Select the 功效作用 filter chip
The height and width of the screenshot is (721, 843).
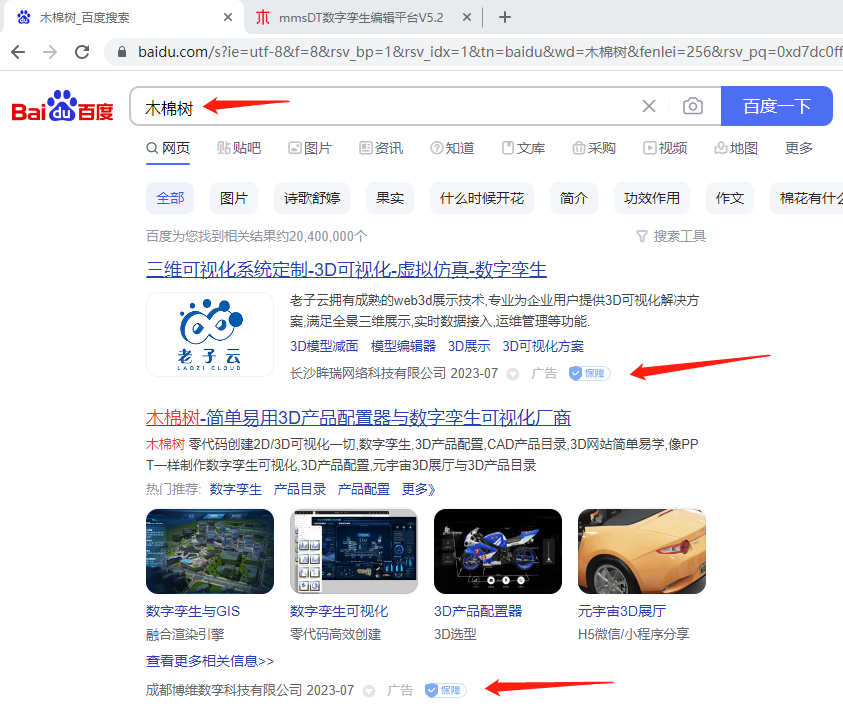coord(652,198)
